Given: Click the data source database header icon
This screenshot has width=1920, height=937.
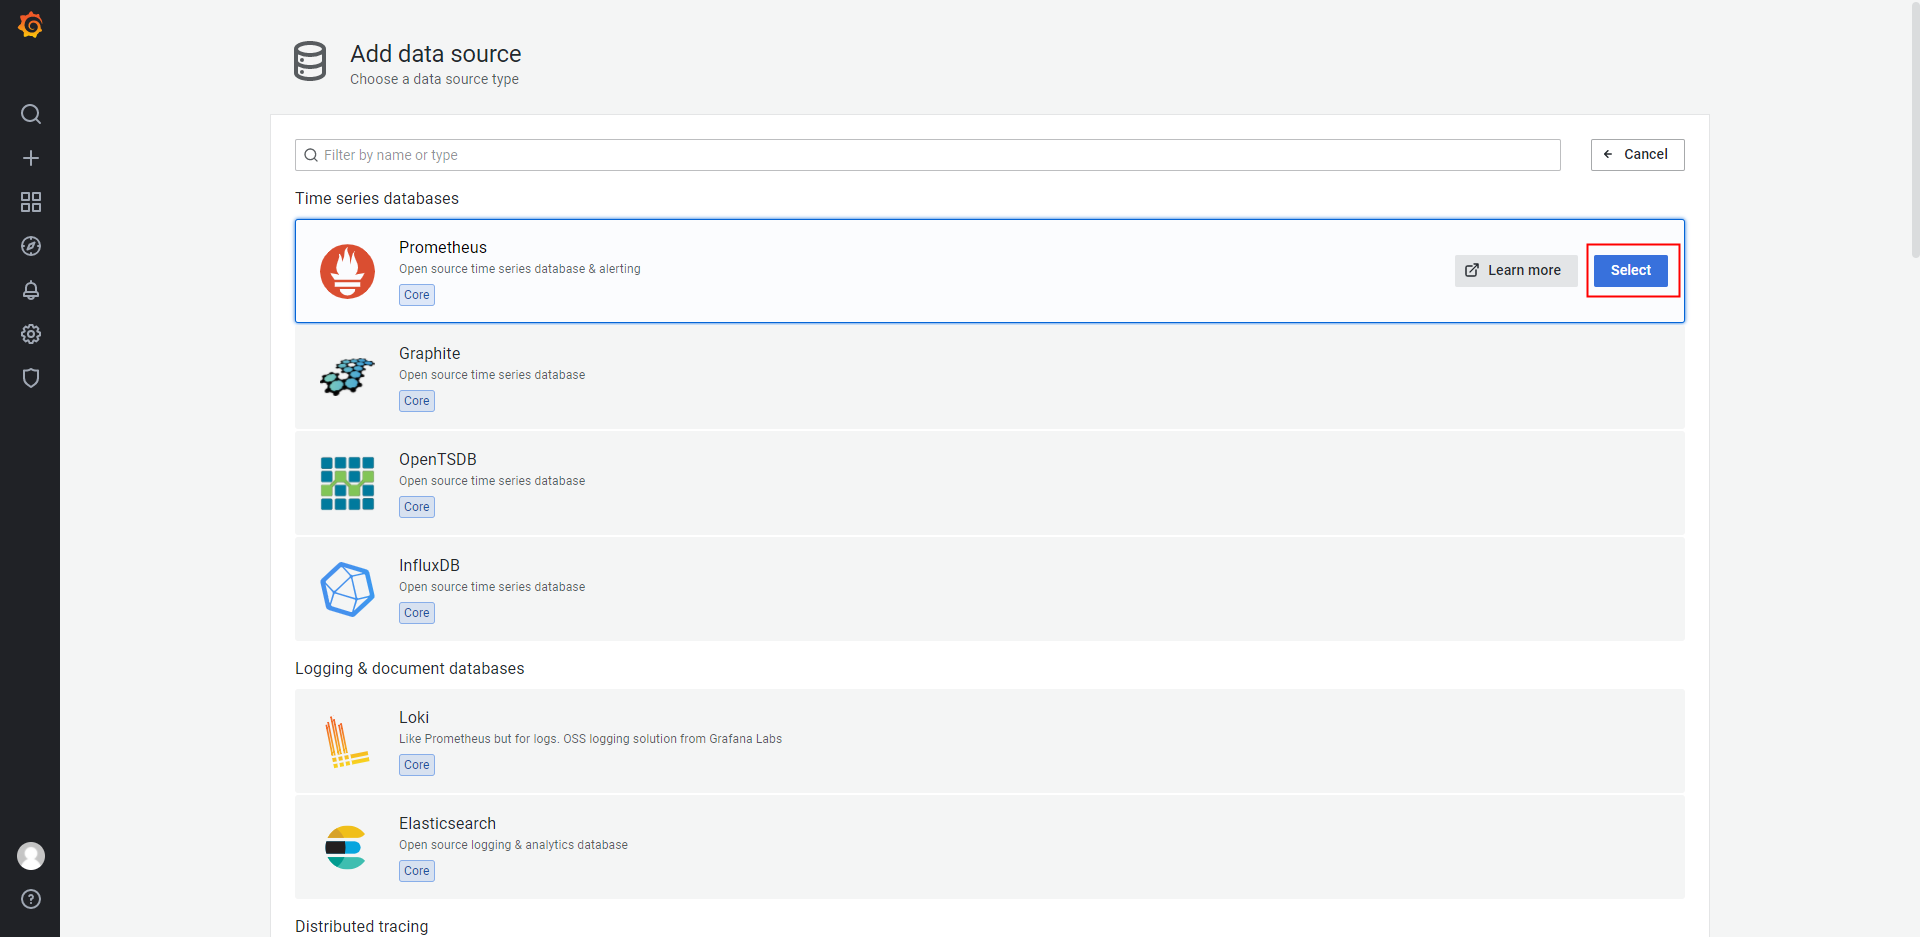Looking at the screenshot, I should click(x=310, y=61).
